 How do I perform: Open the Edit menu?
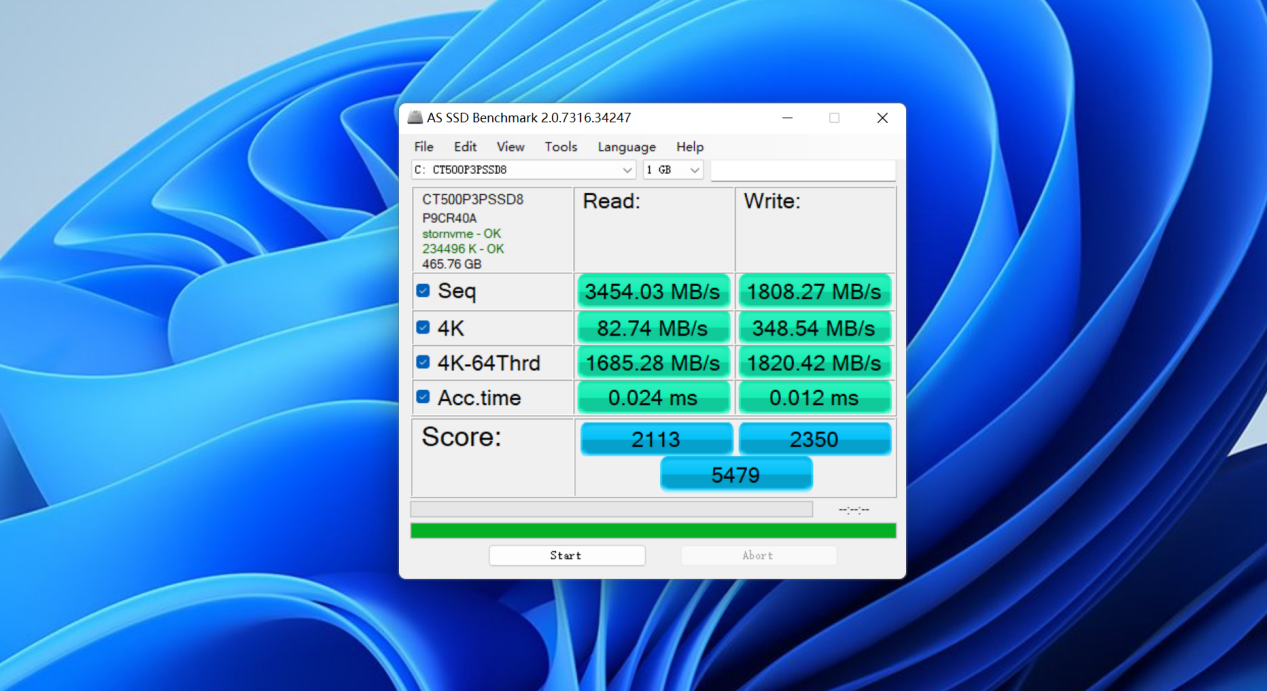tap(465, 147)
